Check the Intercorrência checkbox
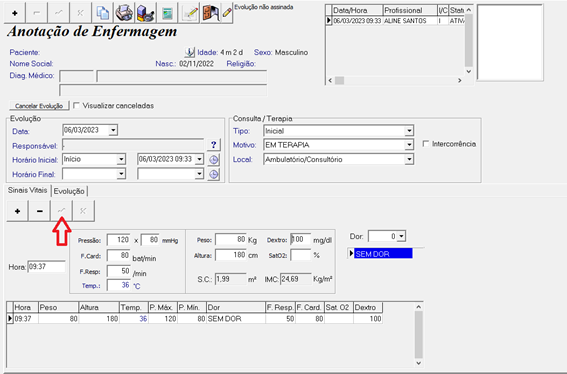Image resolution: width=567 pixels, height=374 pixels. pyautogui.click(x=426, y=144)
